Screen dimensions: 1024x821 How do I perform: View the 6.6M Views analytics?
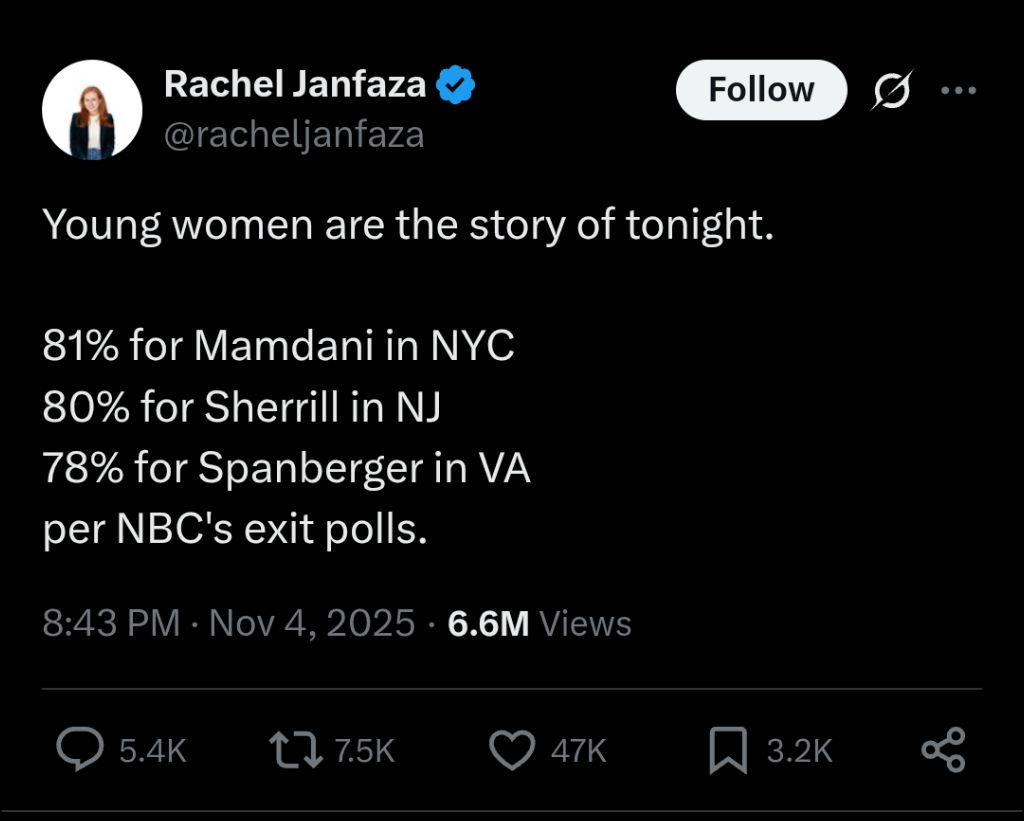(x=540, y=623)
